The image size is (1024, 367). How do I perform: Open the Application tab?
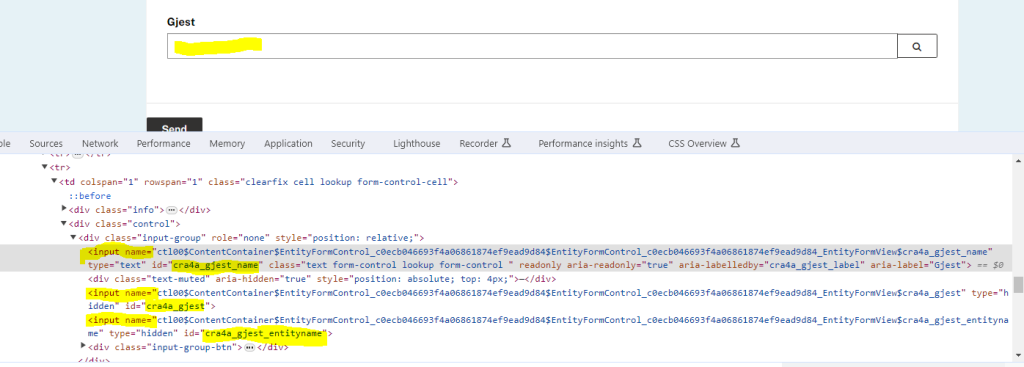[x=288, y=144]
